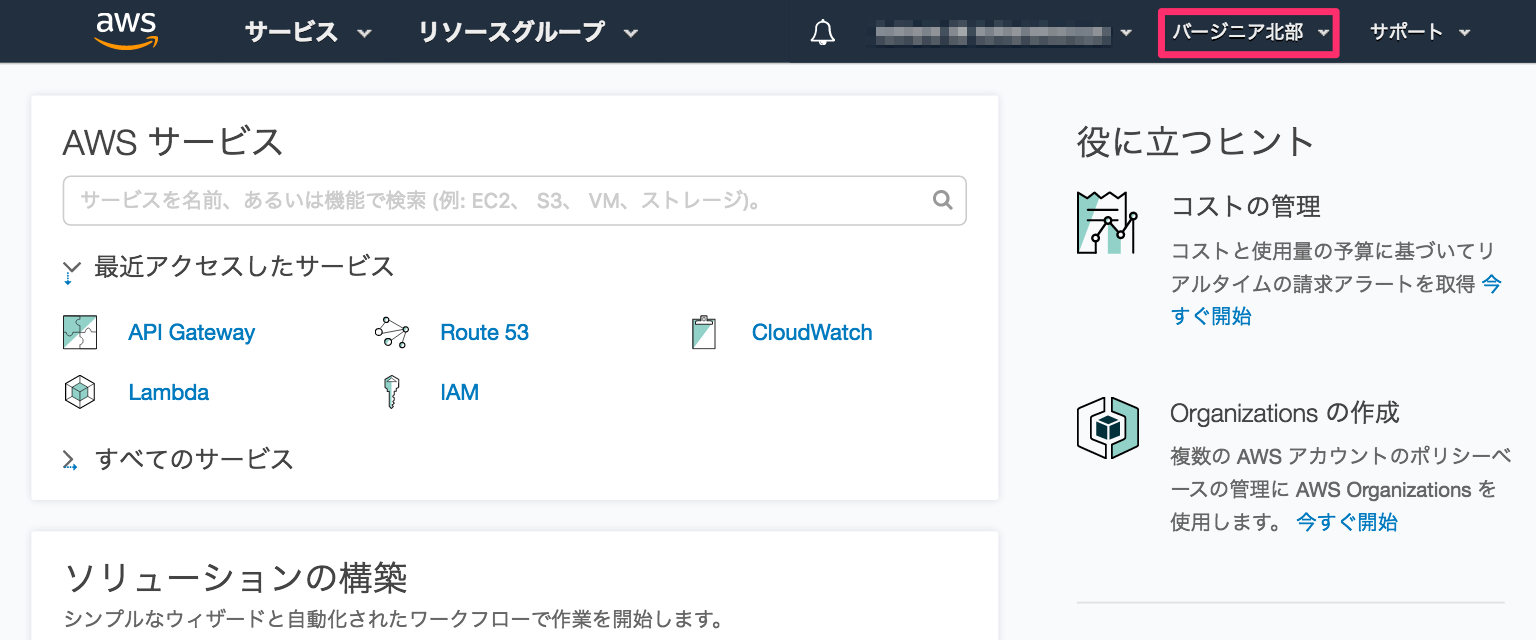Click the コストの管理 title text
The width and height of the screenshot is (1536, 640).
pos(1246,207)
